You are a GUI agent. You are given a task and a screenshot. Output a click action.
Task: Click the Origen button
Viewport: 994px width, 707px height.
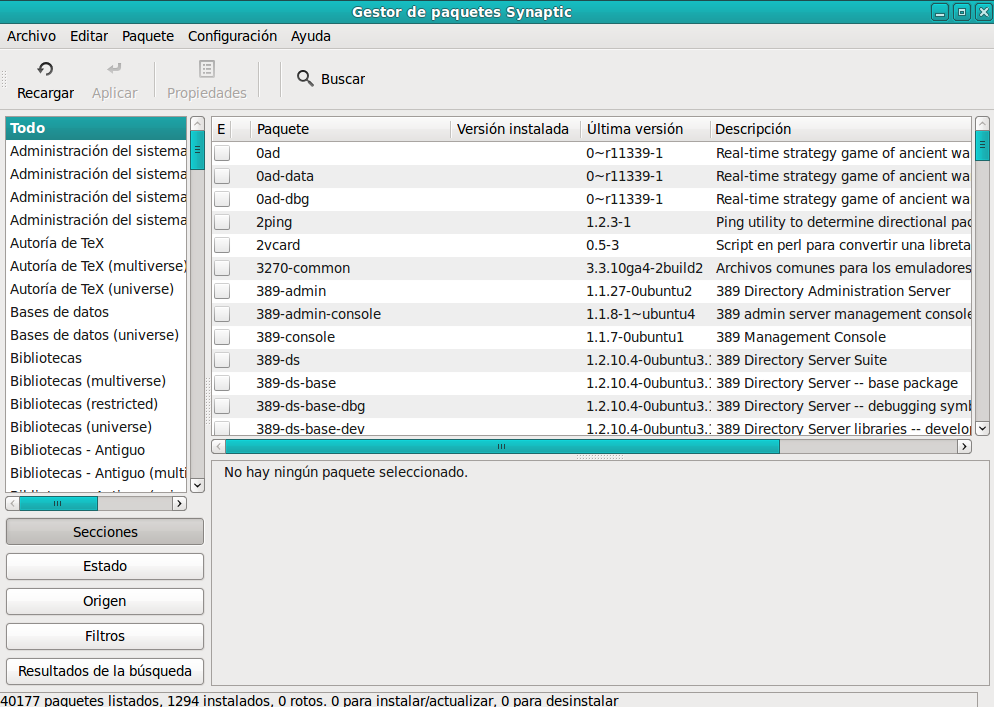click(105, 601)
